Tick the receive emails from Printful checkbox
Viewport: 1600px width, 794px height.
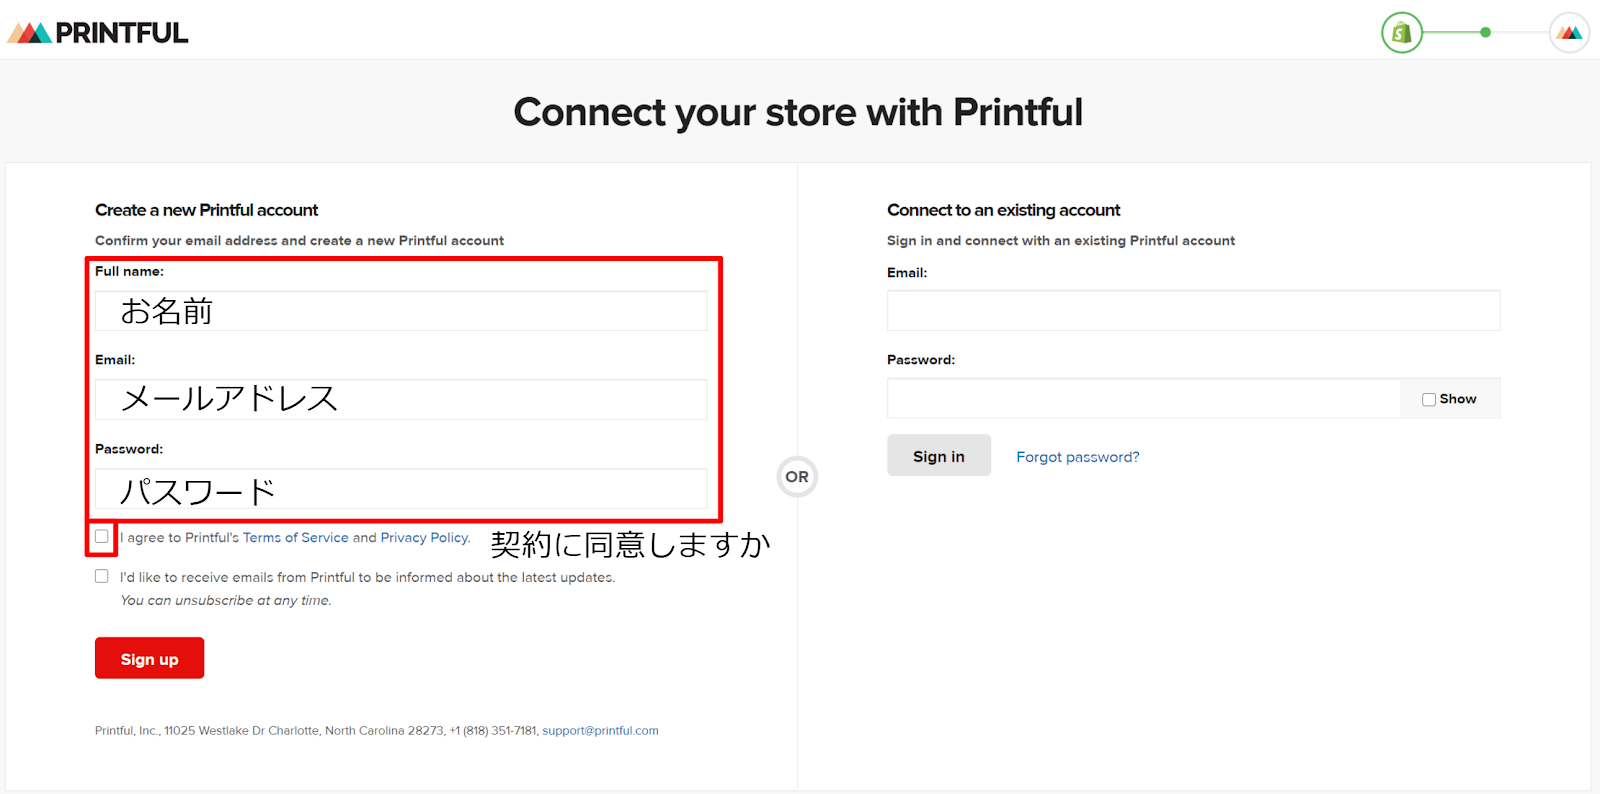click(x=102, y=576)
